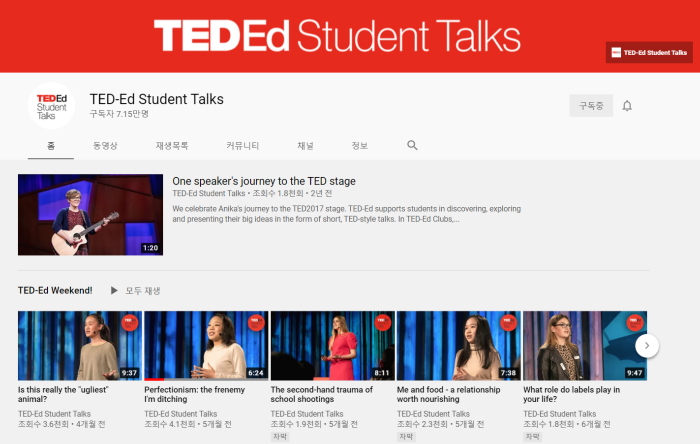700x444 pixels.
Task: Click TED-Ed Student Talks link under featured video
Action: tap(208, 193)
